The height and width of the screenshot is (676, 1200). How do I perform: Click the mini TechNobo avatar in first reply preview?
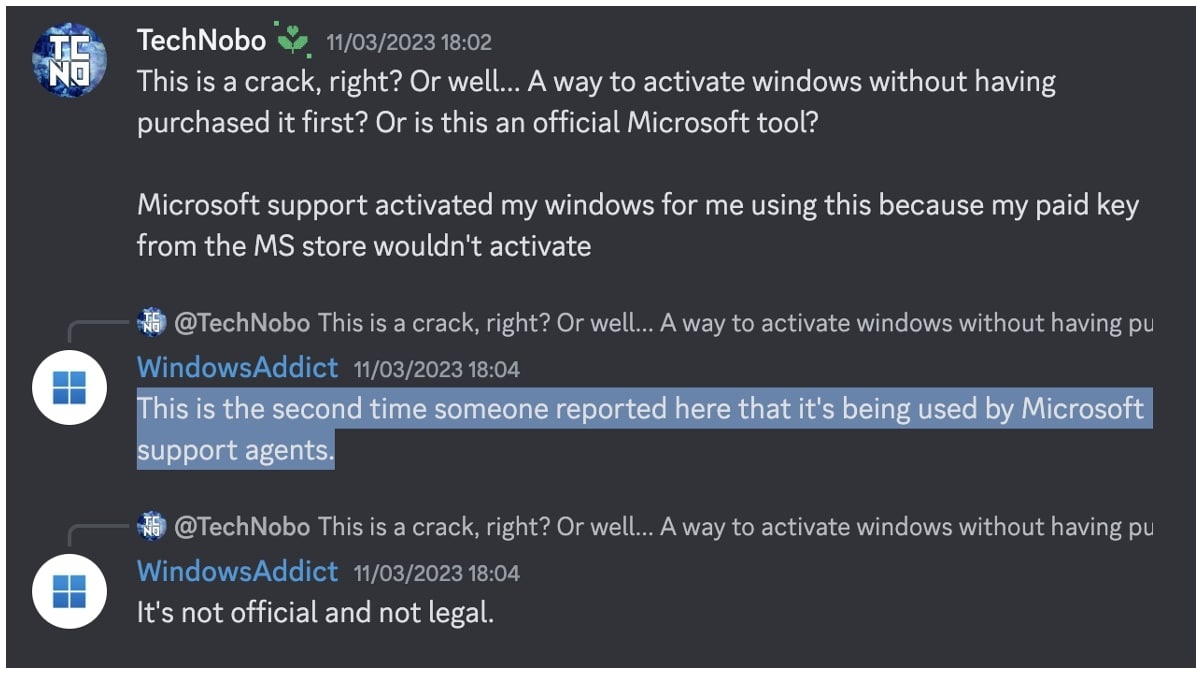click(150, 320)
